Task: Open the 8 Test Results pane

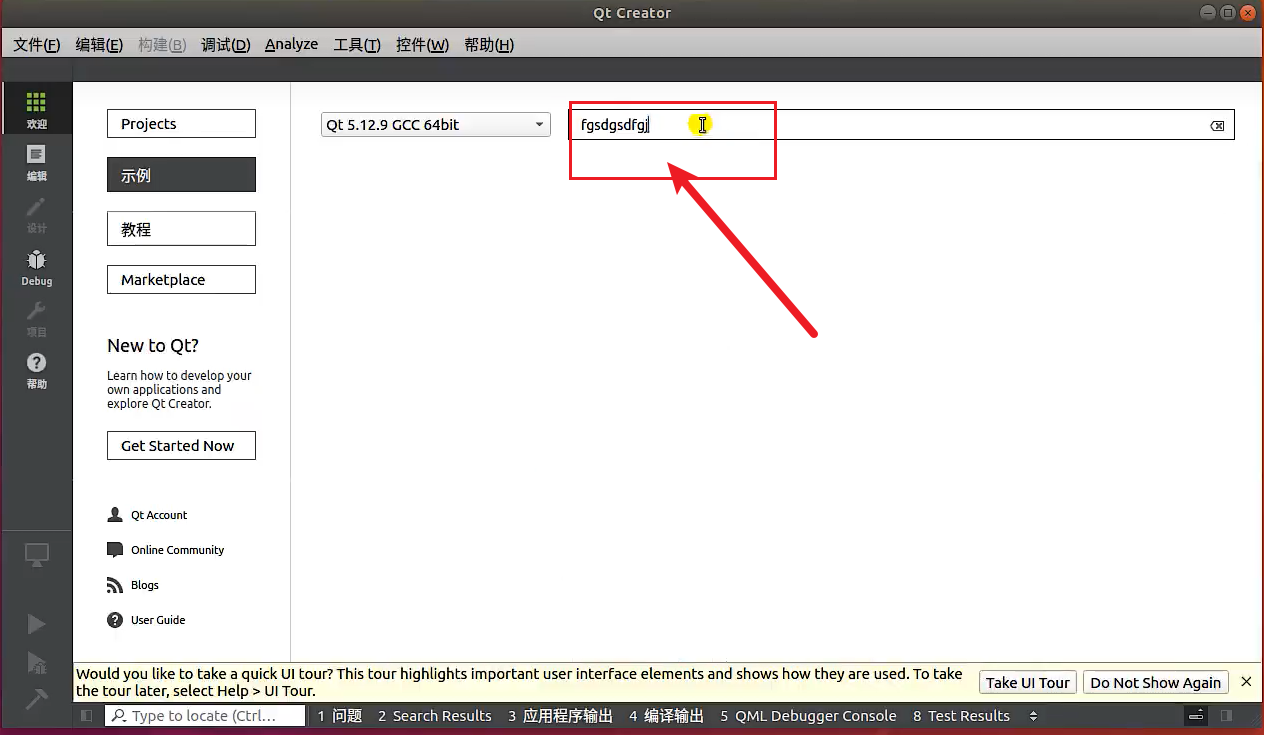Action: coord(961,716)
